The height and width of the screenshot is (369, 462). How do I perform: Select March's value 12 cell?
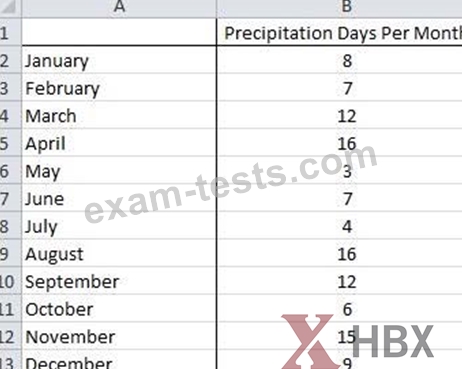pos(339,116)
